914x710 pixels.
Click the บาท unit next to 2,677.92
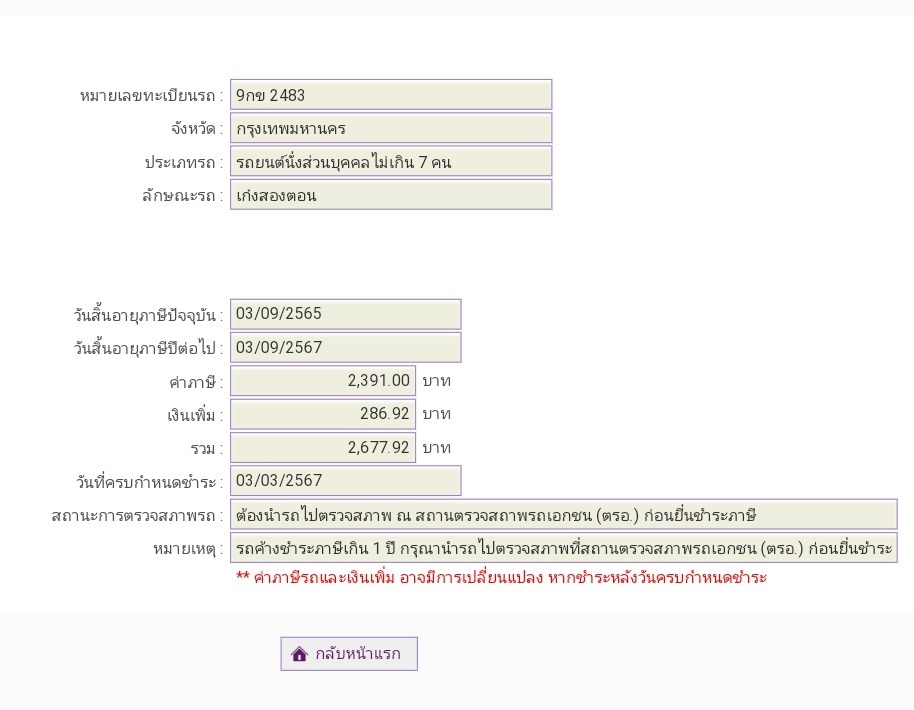(437, 448)
